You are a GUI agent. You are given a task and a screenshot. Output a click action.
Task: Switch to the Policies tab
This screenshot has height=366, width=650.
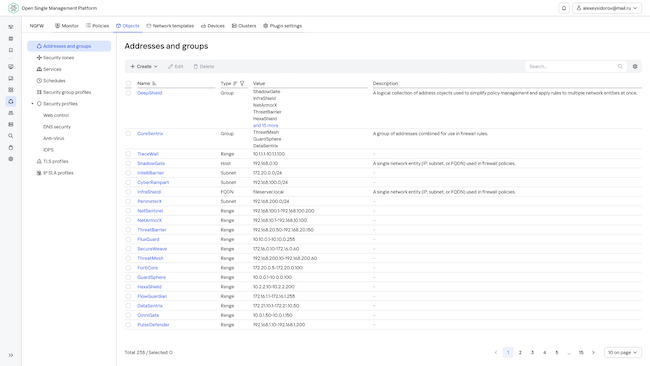click(97, 26)
